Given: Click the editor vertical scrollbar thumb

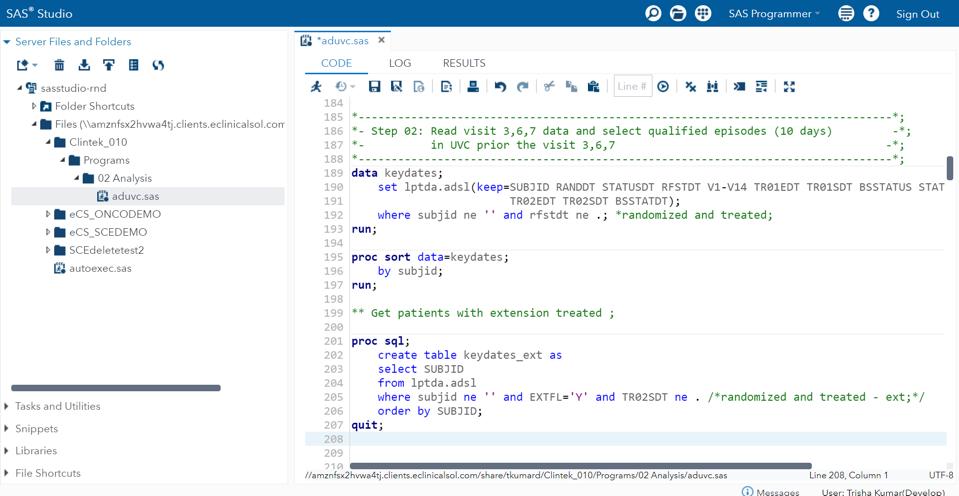Looking at the screenshot, I should pos(950,168).
